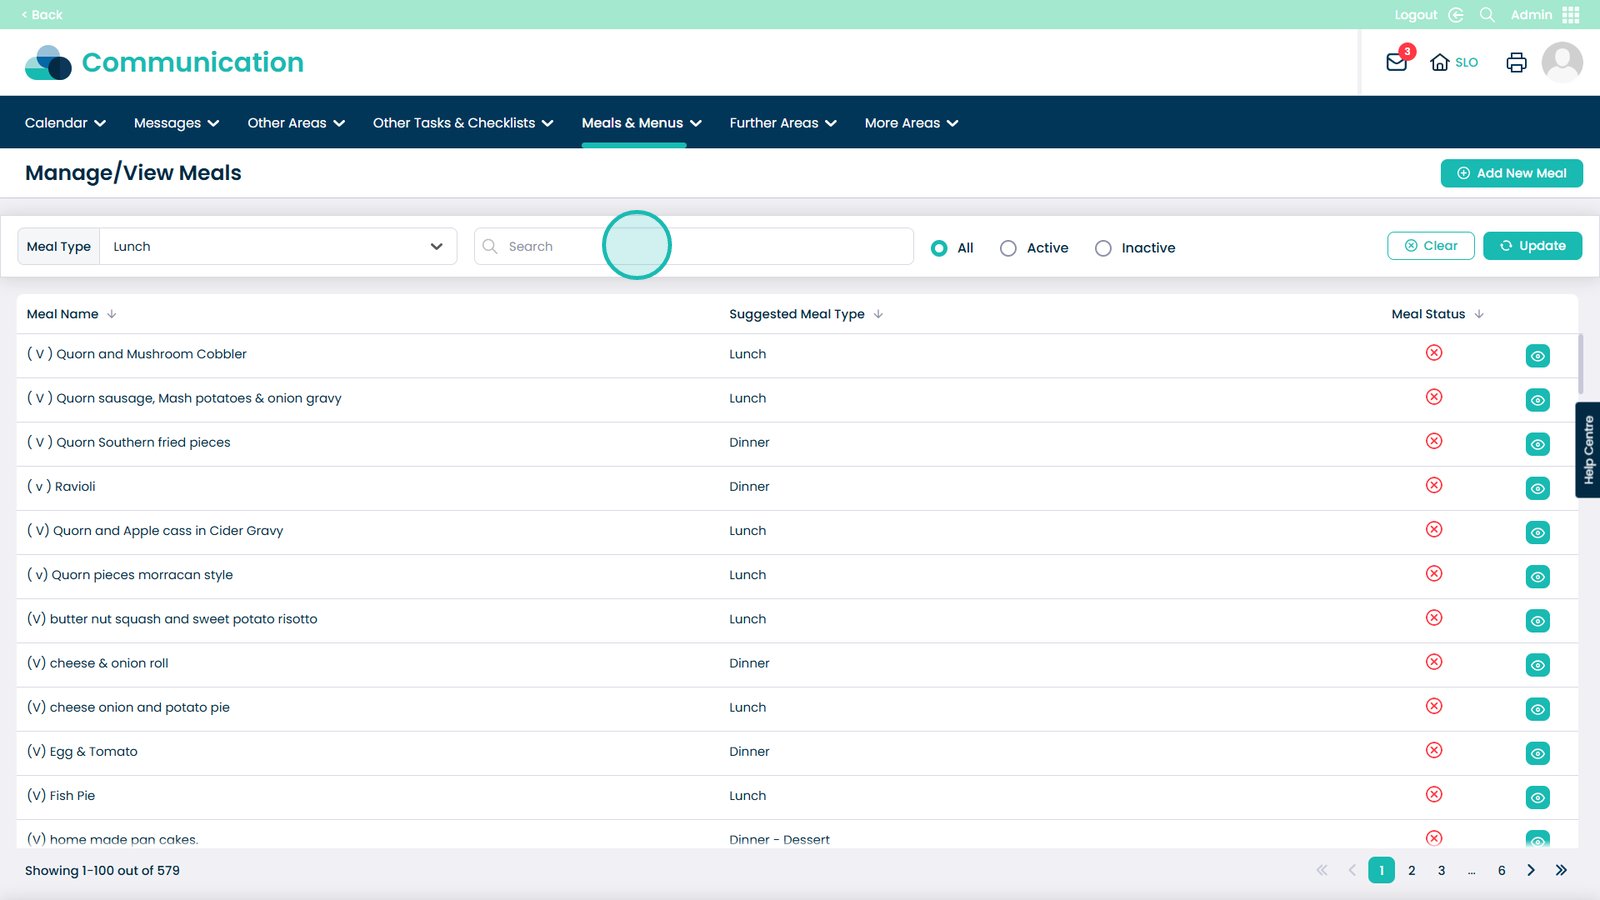This screenshot has height=900, width=1600.
Task: Open the Admin apps grid icon
Action: coord(1571,15)
